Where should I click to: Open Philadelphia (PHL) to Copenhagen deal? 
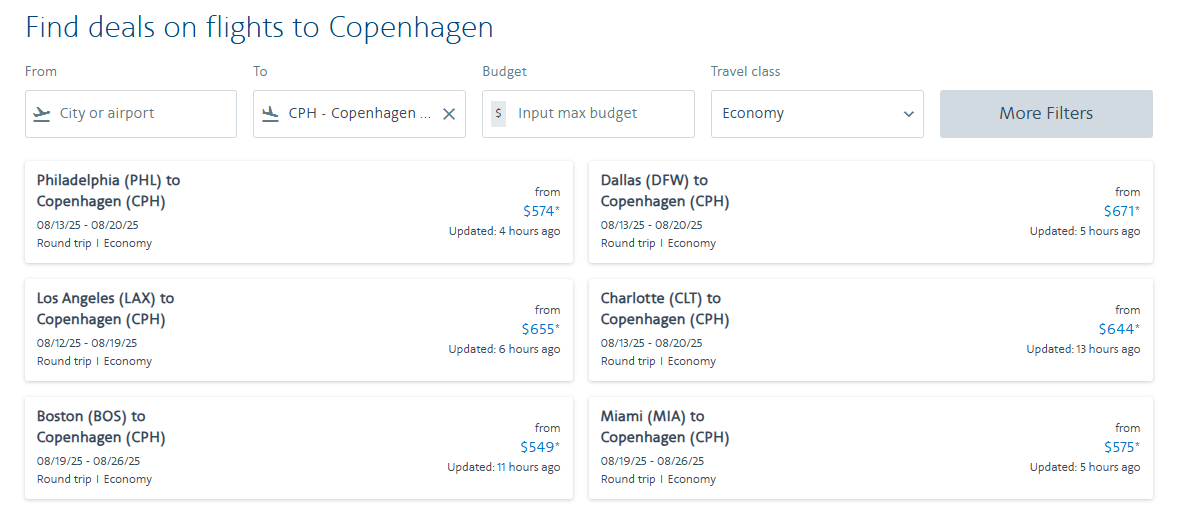pyautogui.click(x=299, y=212)
